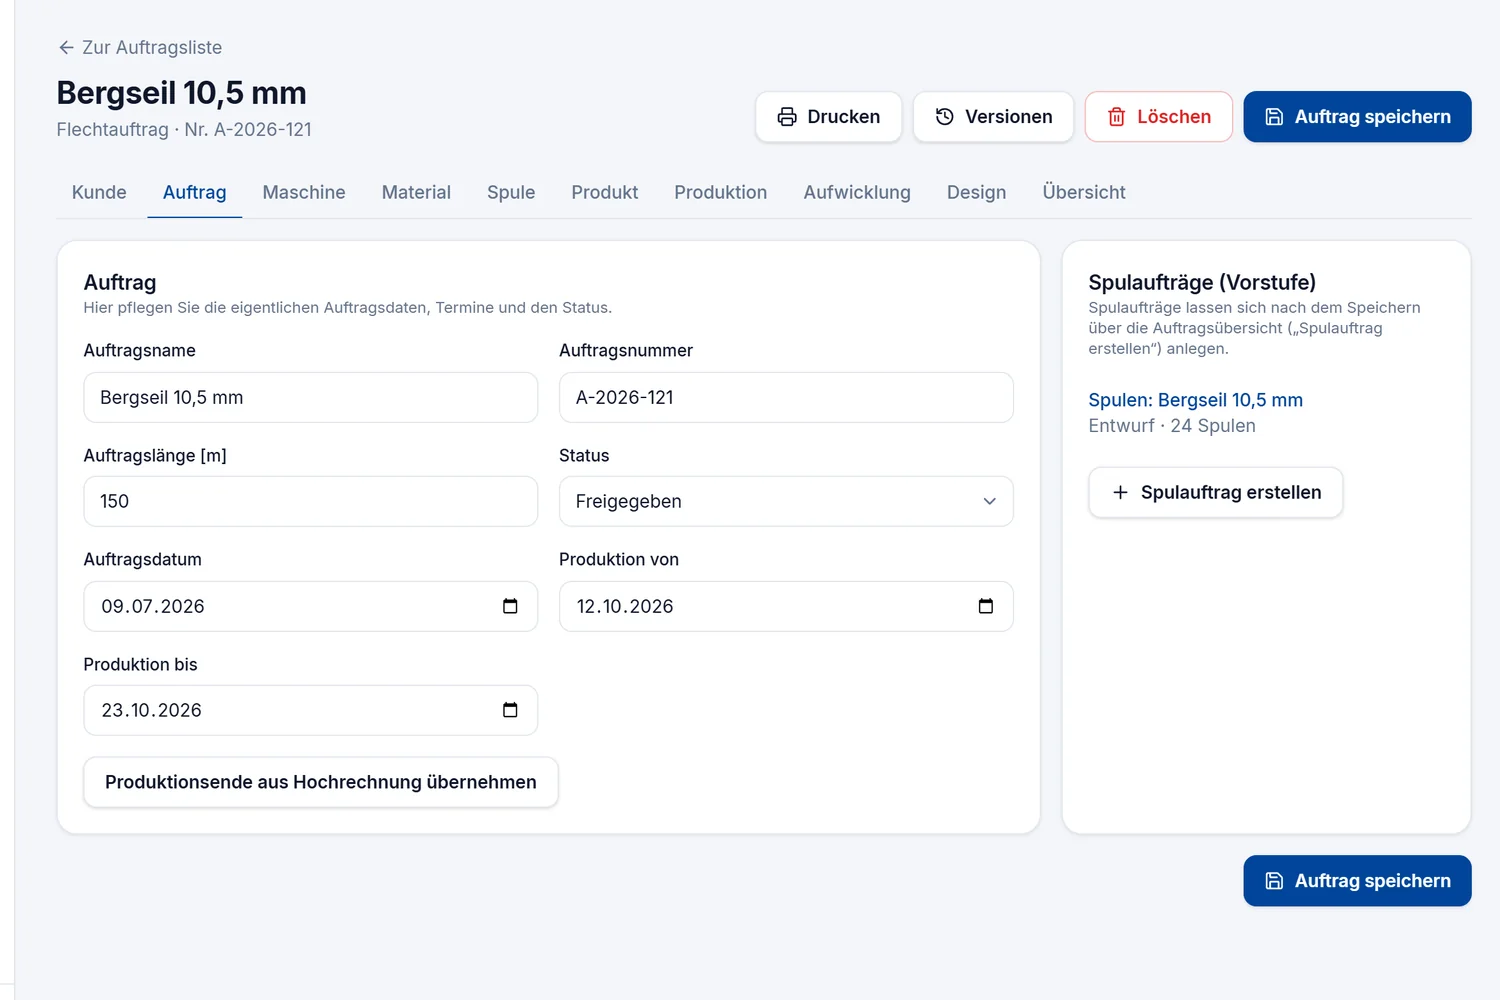Viewport: 1500px width, 1000px height.
Task: Click Produktionsende aus Hochrechnung übernehmen button
Action: [321, 782]
